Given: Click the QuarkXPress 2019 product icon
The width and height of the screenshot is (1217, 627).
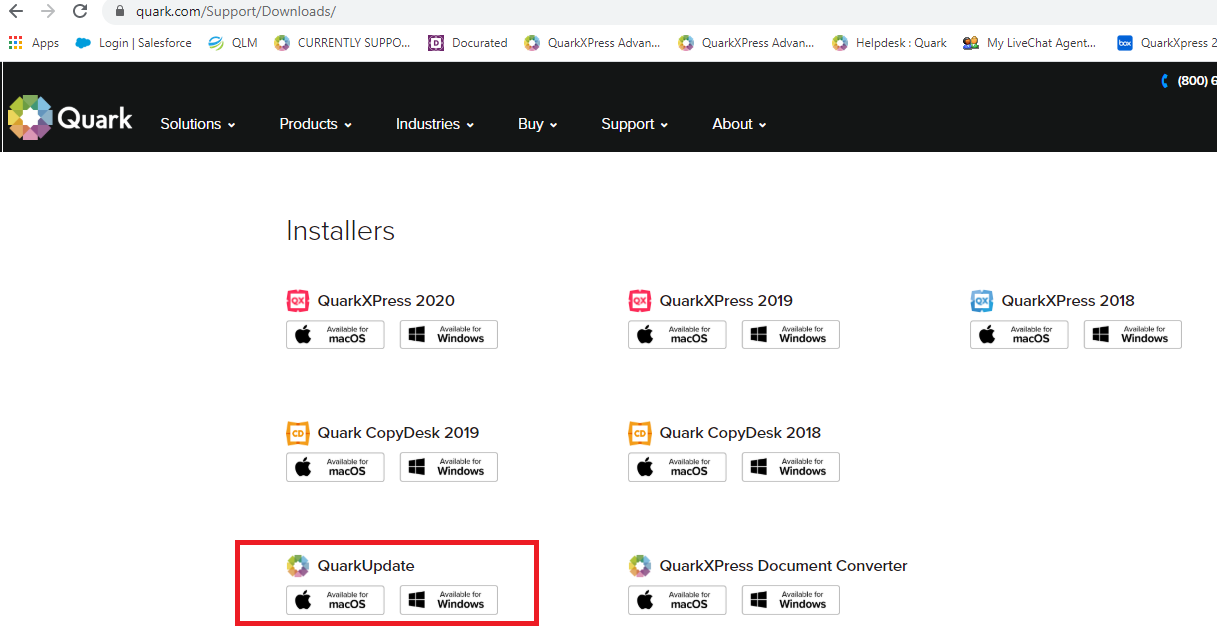Looking at the screenshot, I should pos(640,301).
